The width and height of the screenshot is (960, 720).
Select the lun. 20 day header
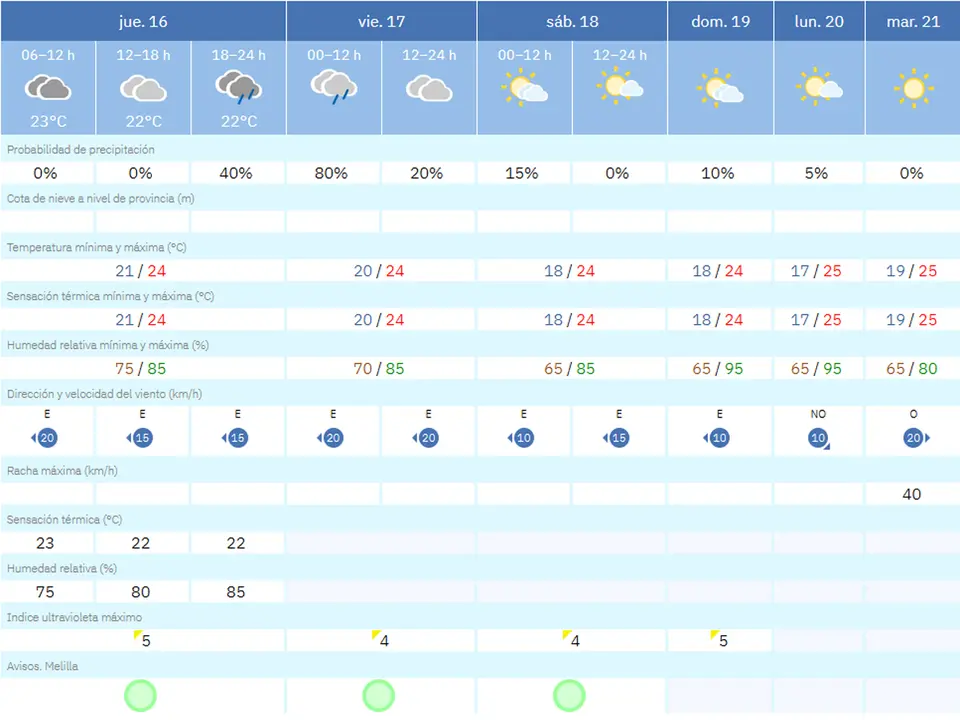819,21
